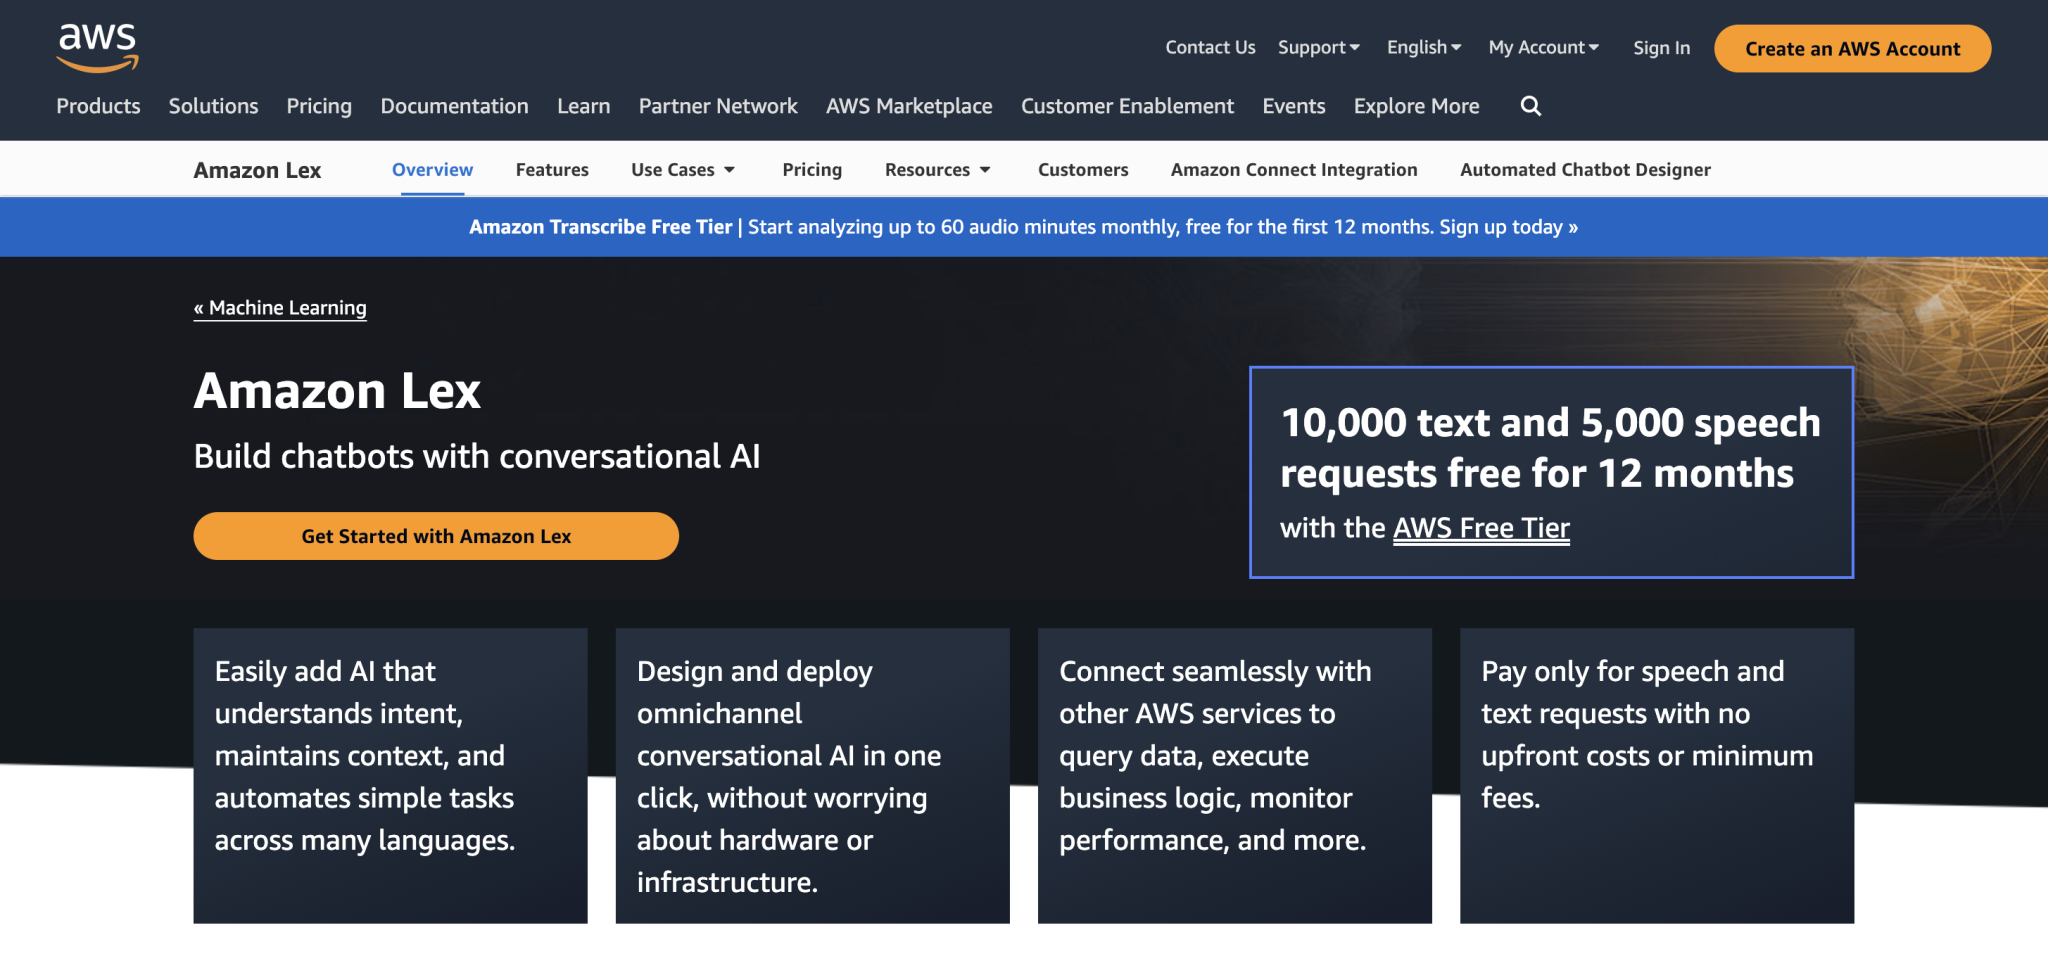Screen dimensions: 2048x975
Task: Open the English language dropdown
Action: tap(1423, 47)
